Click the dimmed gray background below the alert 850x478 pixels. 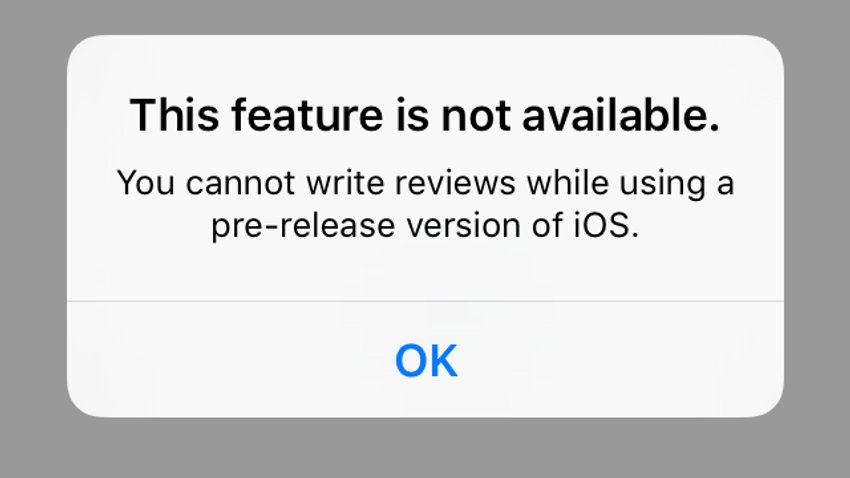pyautogui.click(x=425, y=448)
